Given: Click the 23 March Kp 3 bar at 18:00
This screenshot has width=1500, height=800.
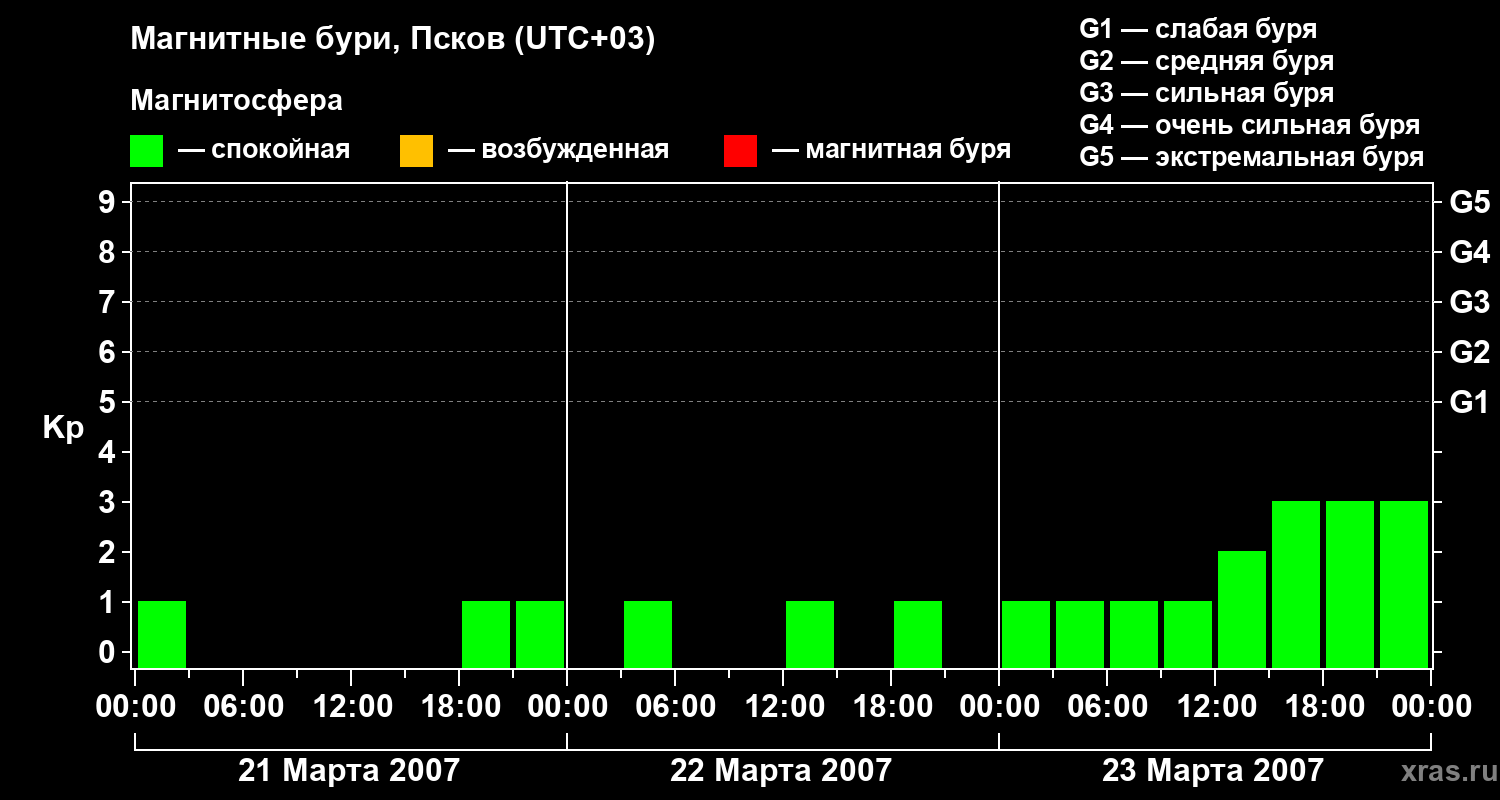Looking at the screenshot, I should (1350, 584).
